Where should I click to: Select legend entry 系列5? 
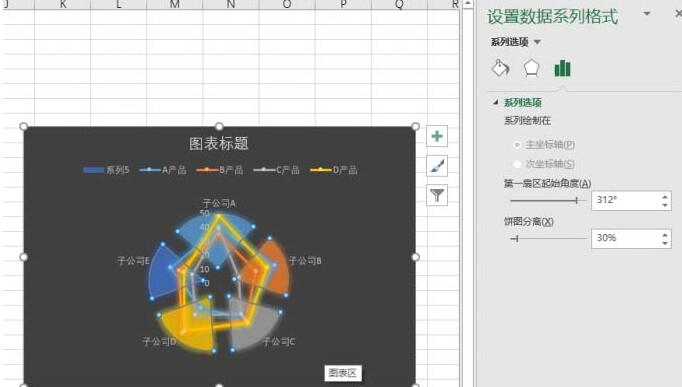click(106, 170)
